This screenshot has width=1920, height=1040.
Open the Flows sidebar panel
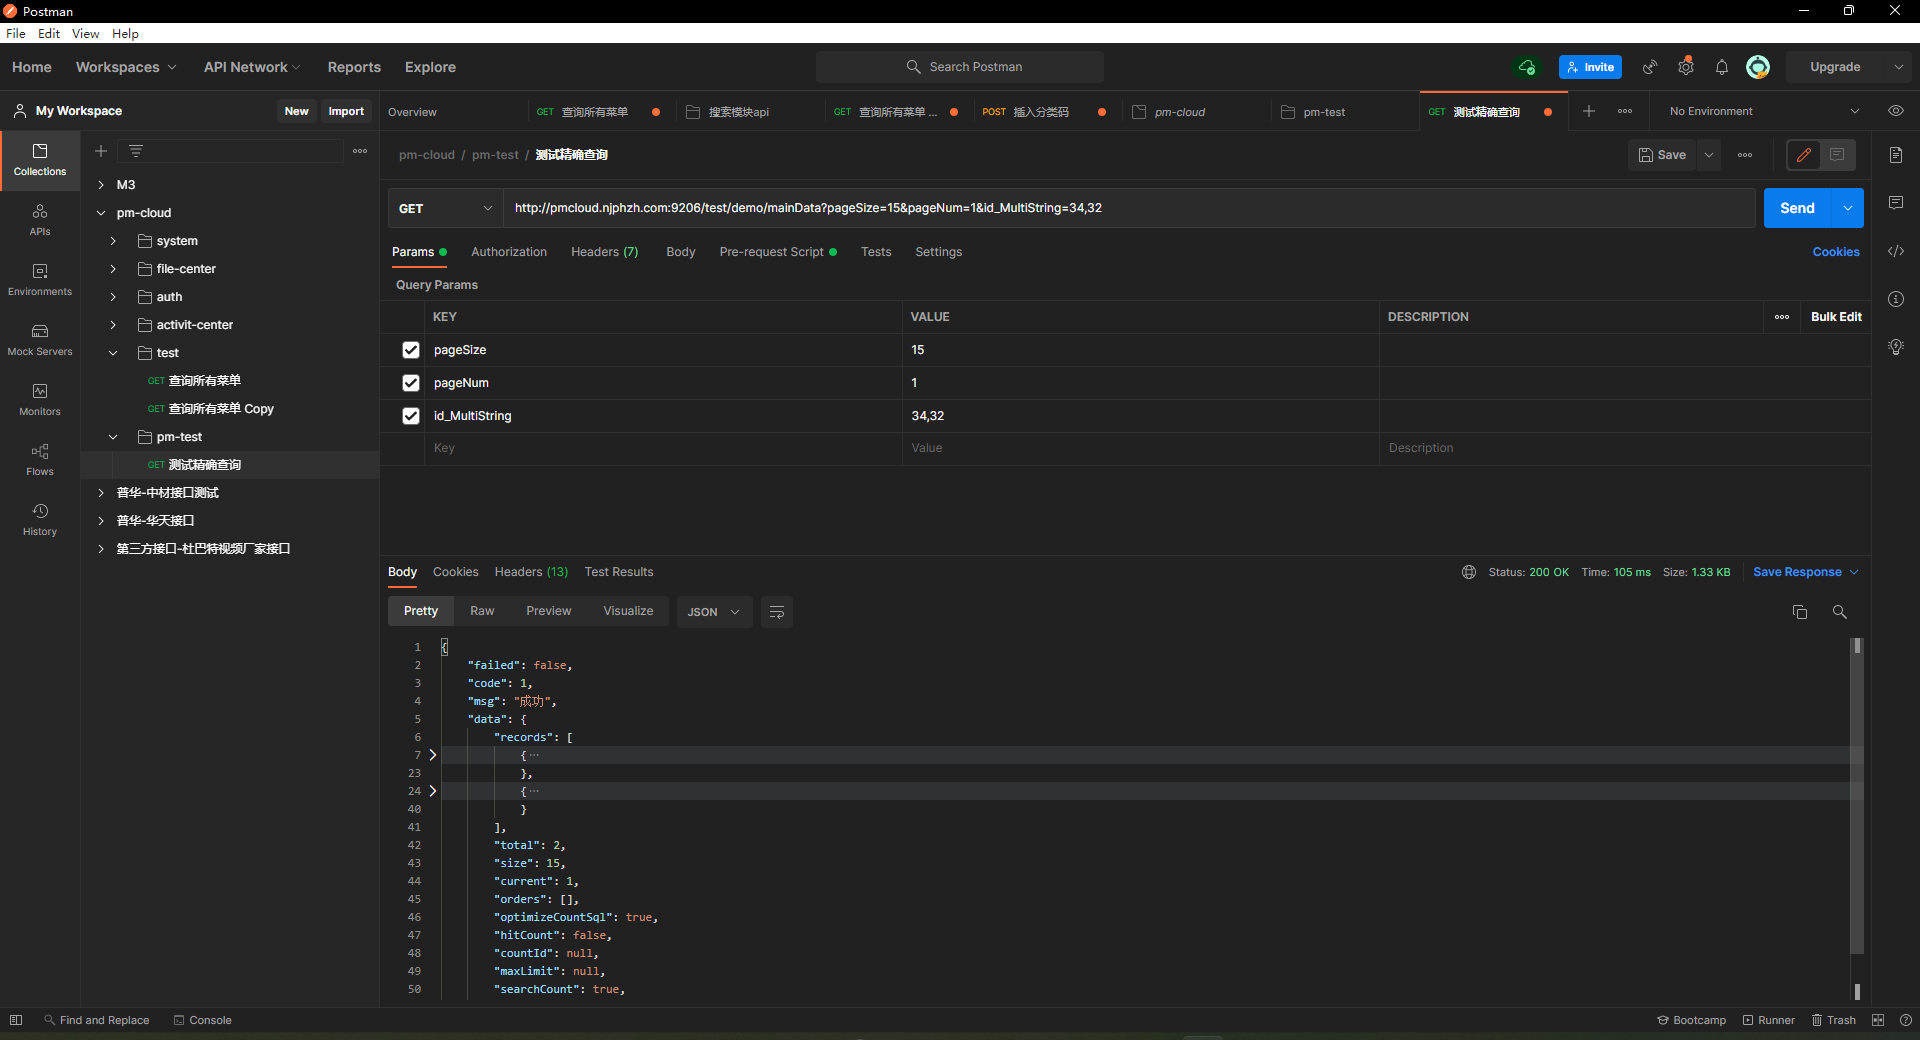(40, 459)
